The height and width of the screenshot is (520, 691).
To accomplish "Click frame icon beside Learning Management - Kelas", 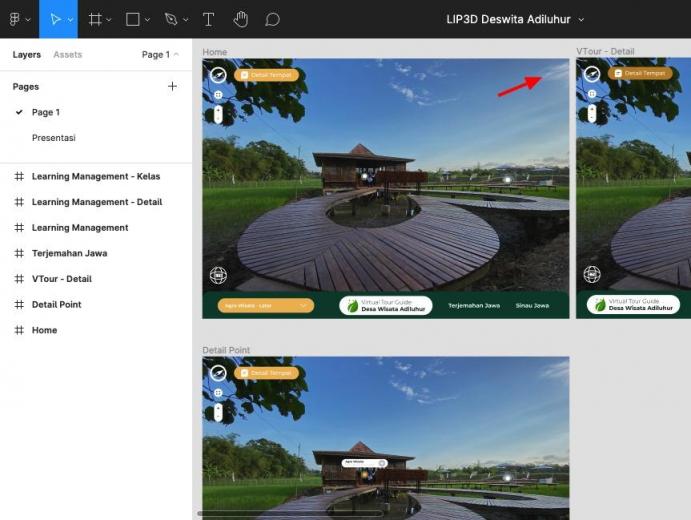I will (19, 176).
